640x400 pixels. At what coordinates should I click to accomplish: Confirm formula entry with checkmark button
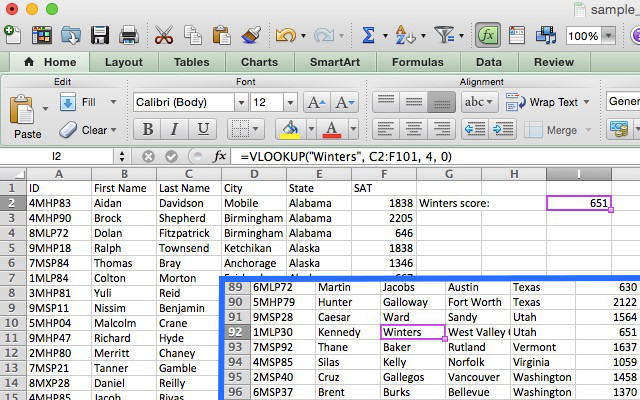click(171, 156)
